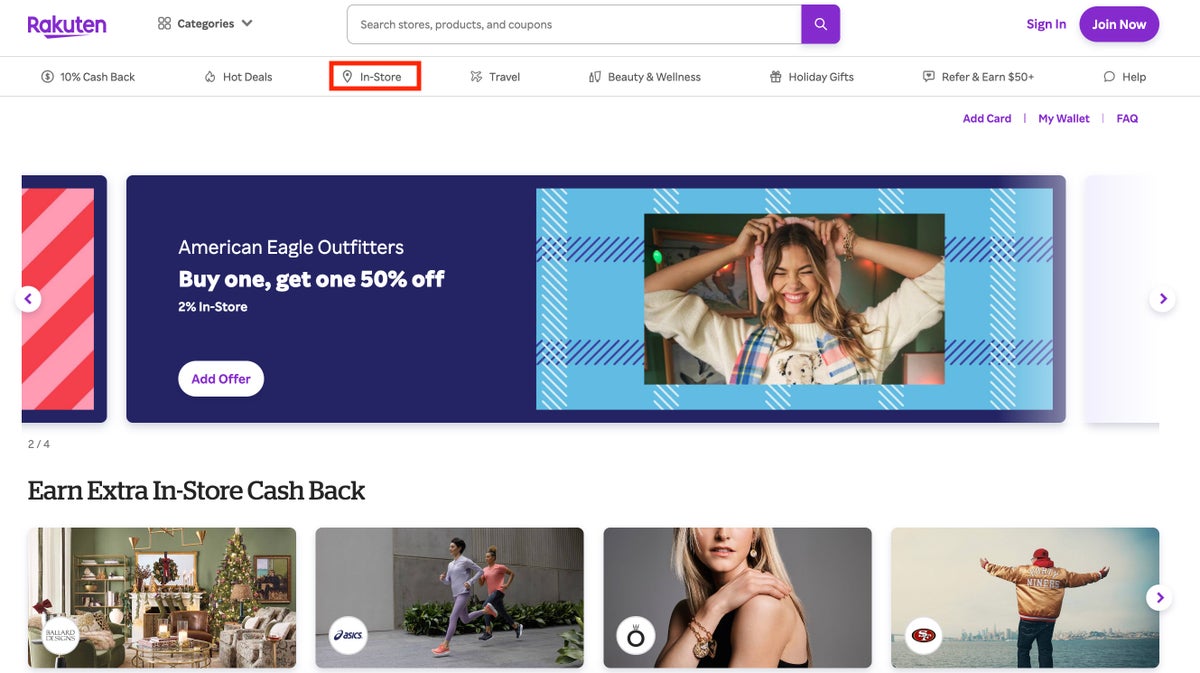Click the Sign In link
Screen dimensions: 1200x673
pyautogui.click(x=1046, y=24)
